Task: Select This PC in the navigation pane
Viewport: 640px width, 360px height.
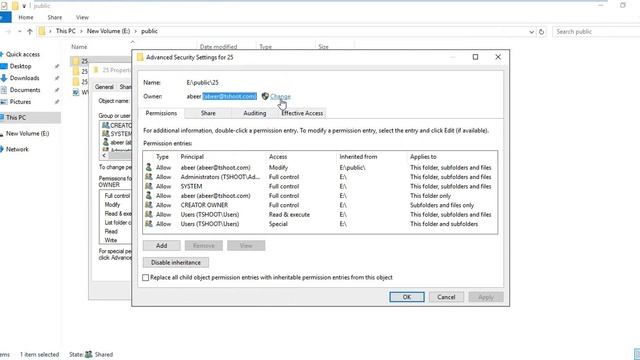Action: [x=30, y=118]
